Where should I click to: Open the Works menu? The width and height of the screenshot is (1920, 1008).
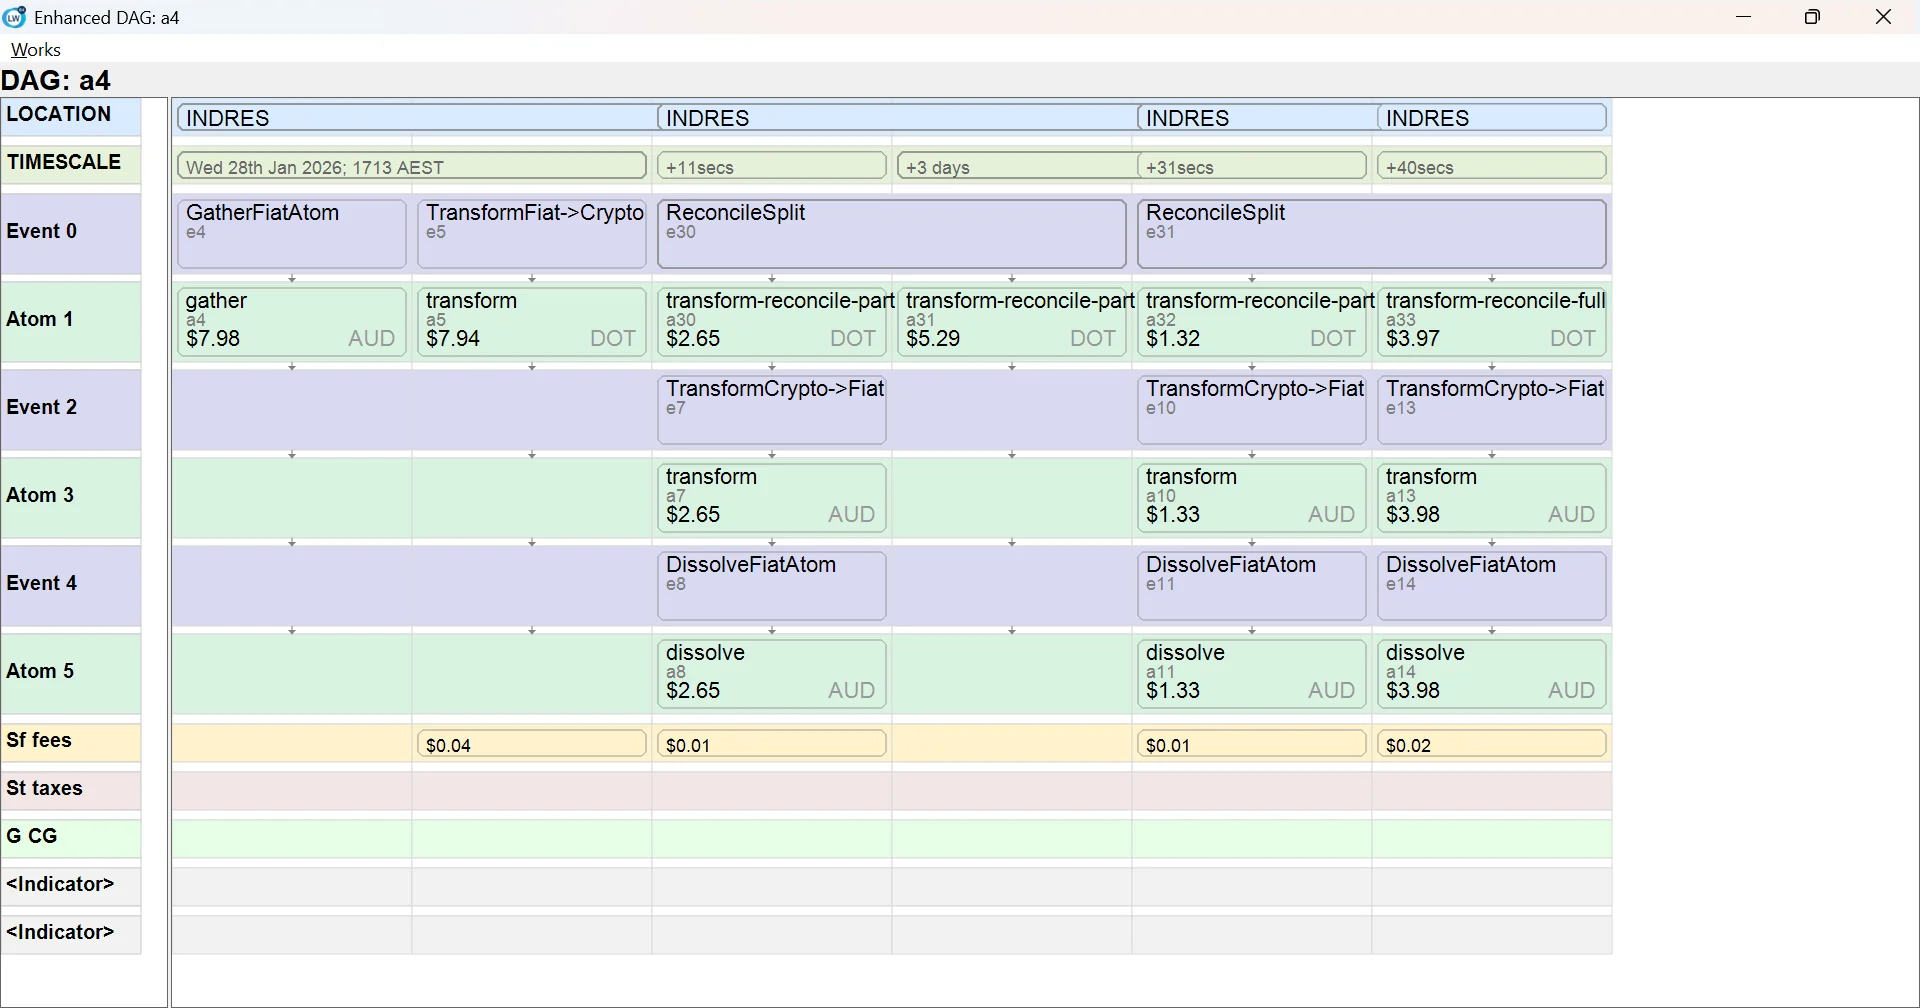pyautogui.click(x=35, y=50)
